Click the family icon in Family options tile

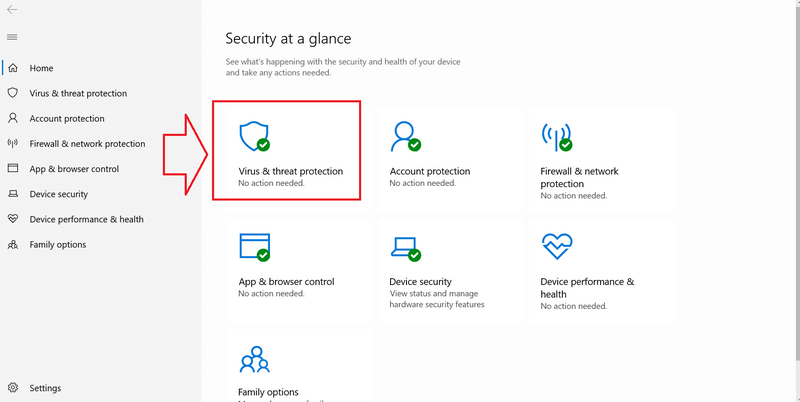pyautogui.click(x=254, y=360)
